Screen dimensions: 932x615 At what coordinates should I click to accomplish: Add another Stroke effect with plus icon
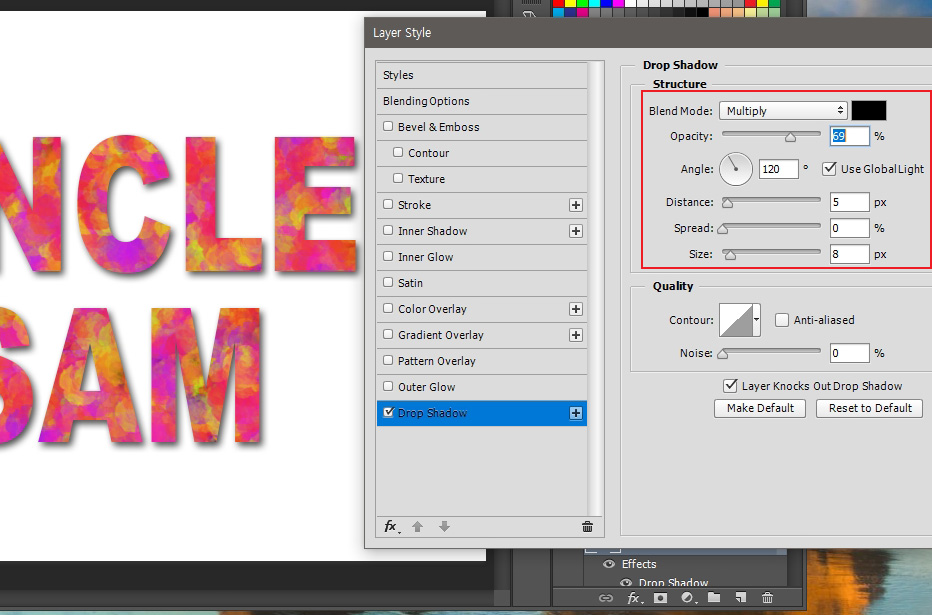pos(575,205)
